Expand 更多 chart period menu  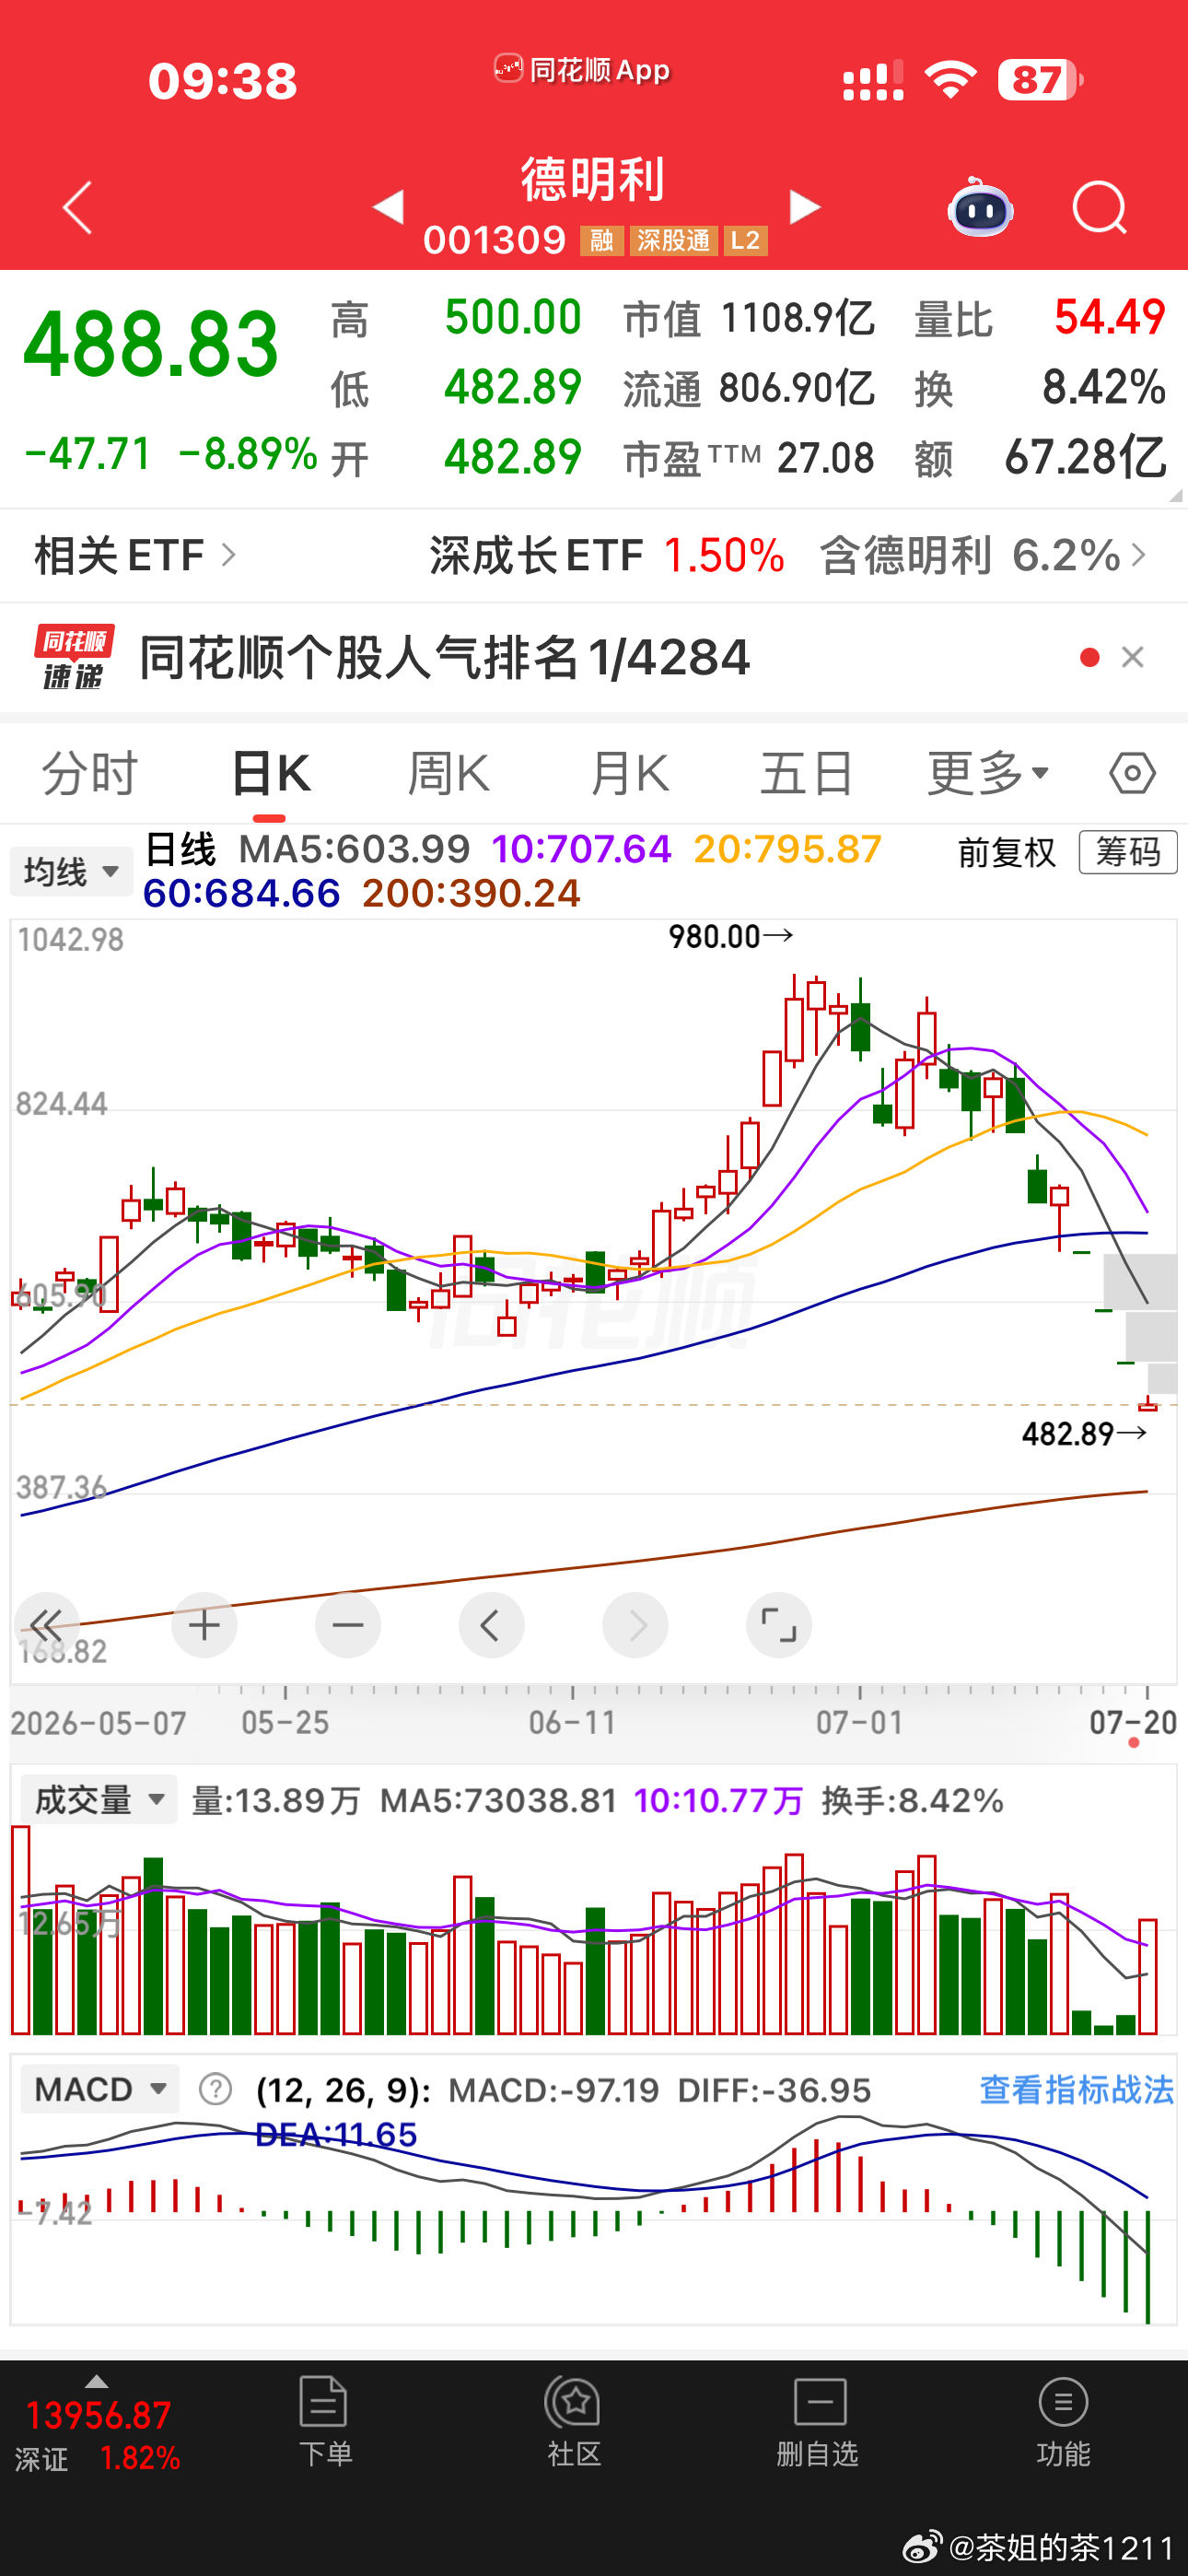point(988,773)
